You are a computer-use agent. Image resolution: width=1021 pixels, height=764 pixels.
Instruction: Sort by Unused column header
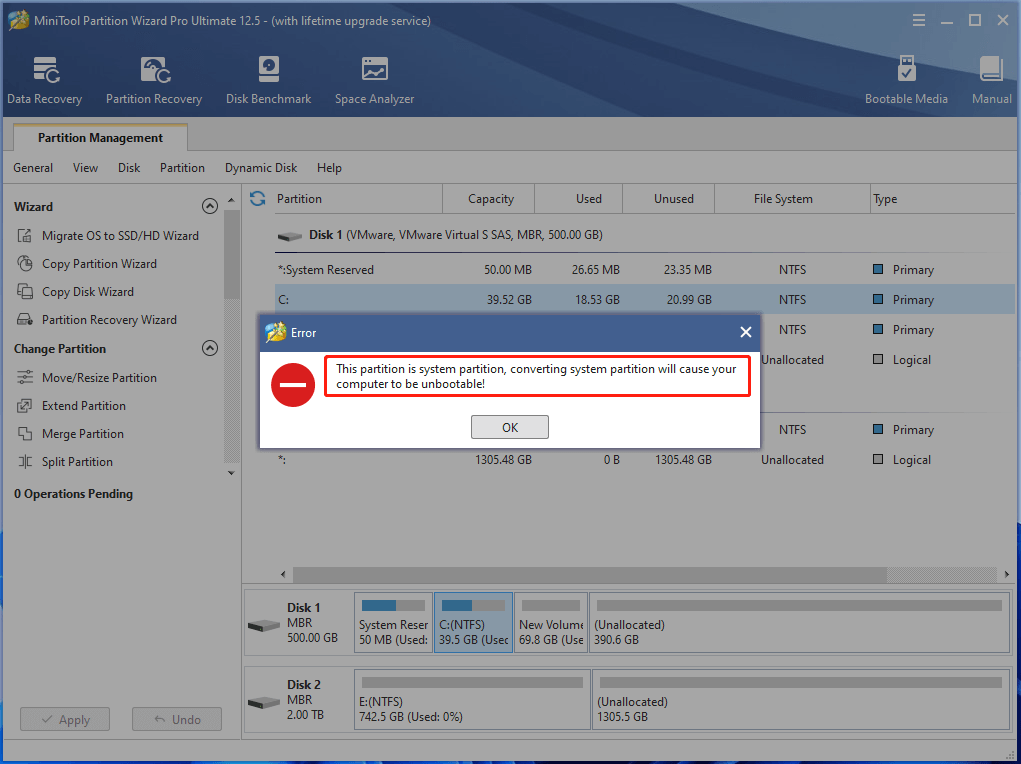coord(669,199)
